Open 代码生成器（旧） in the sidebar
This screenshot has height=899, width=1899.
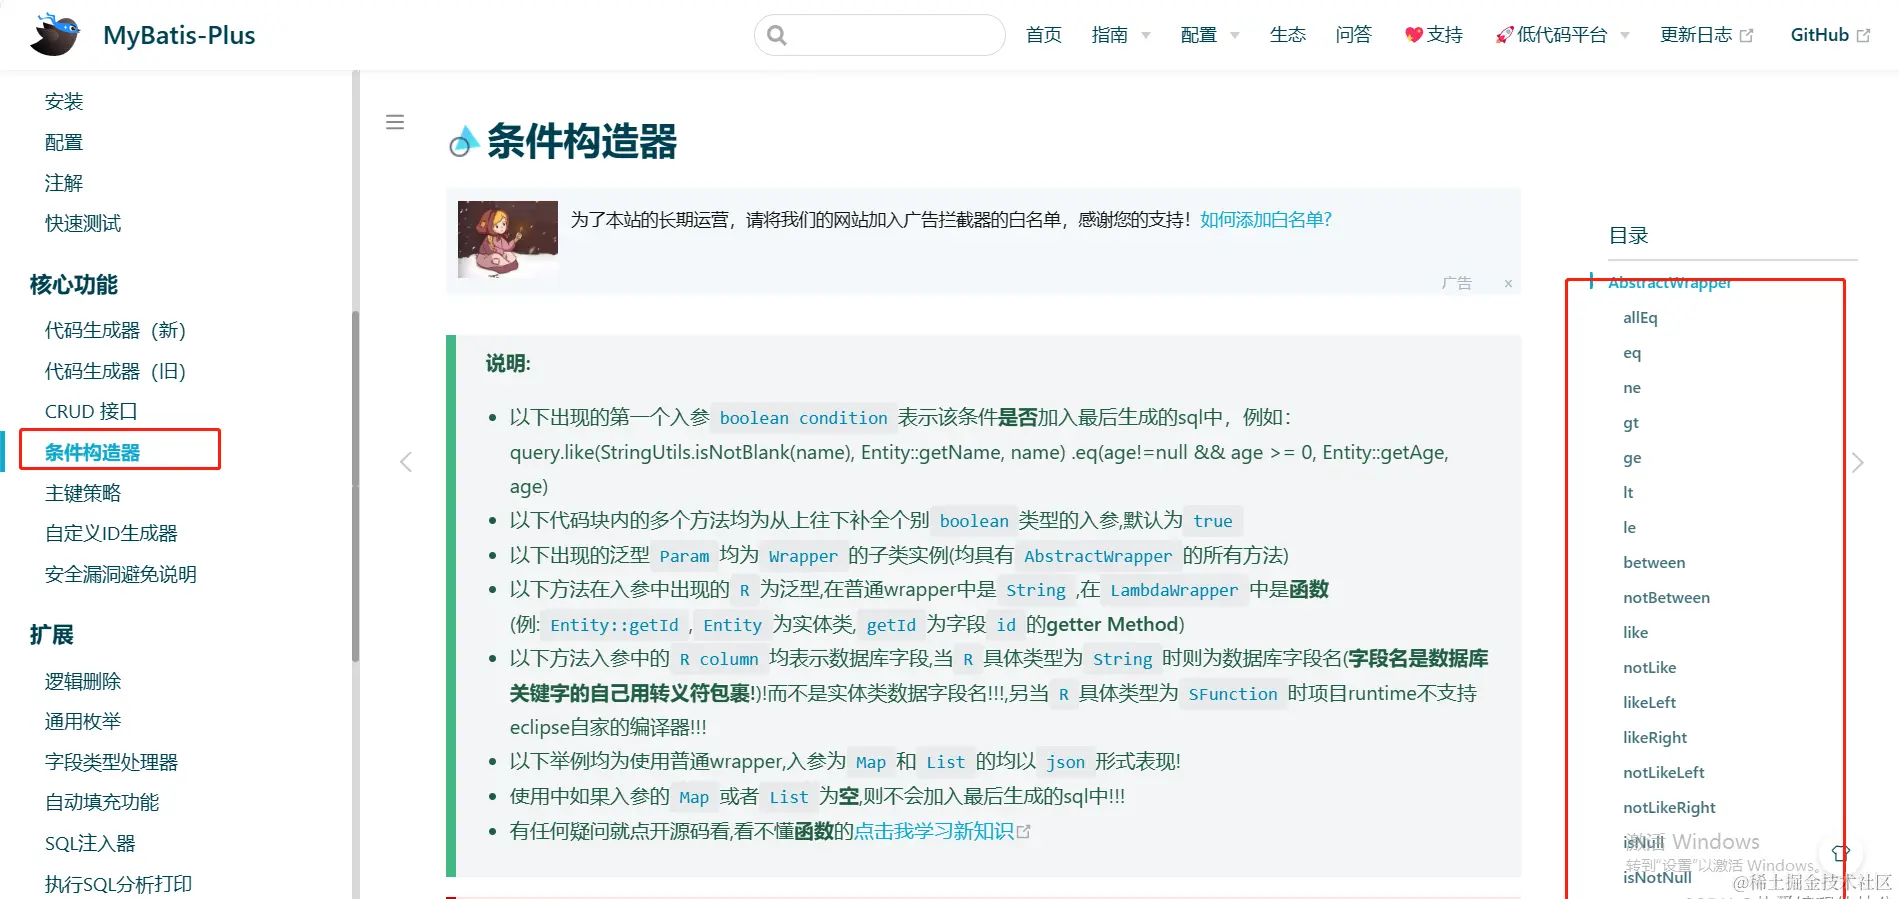point(116,372)
